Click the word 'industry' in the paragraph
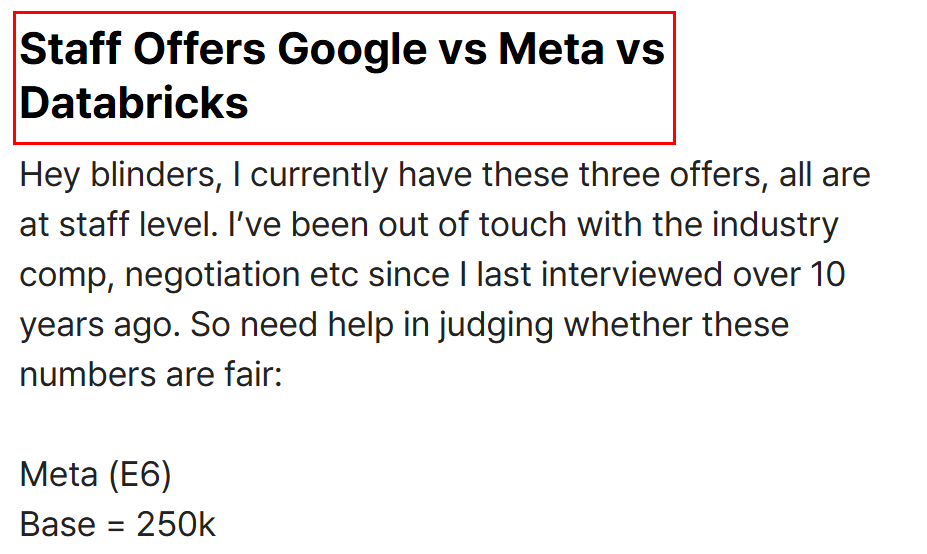 point(775,227)
